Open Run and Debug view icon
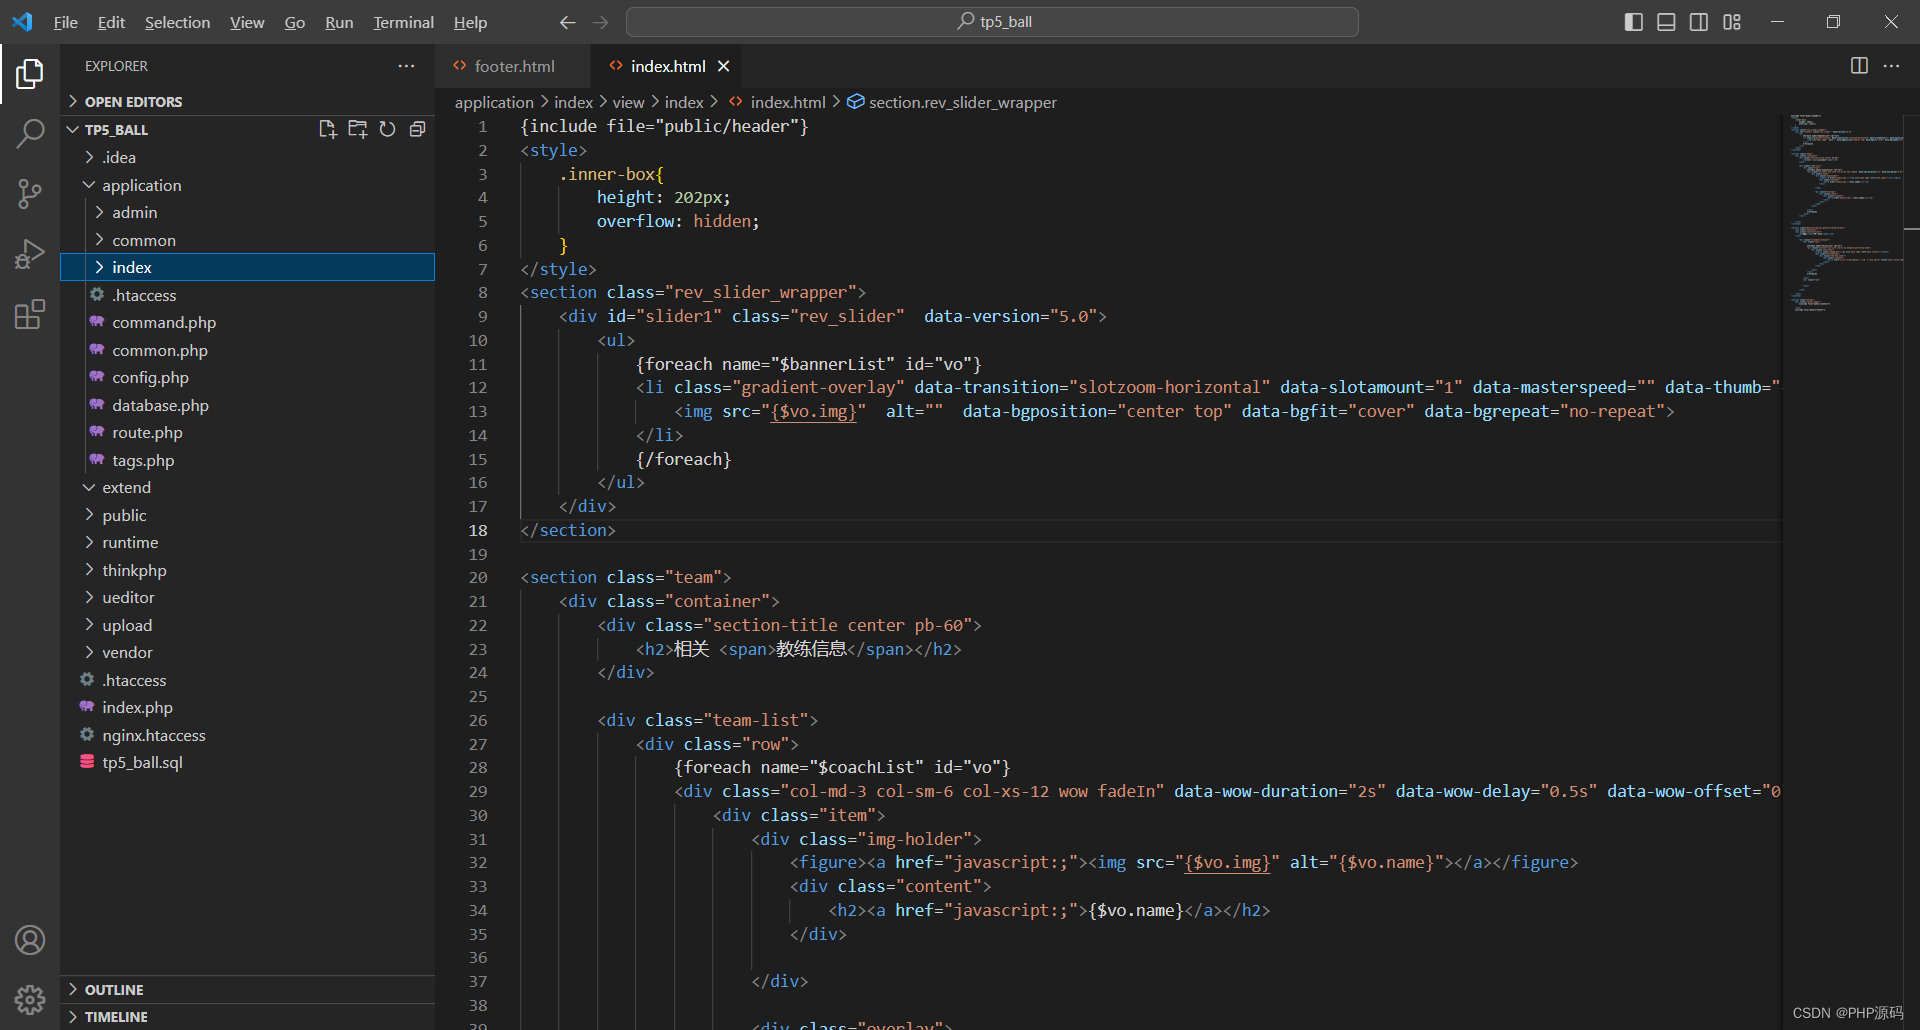Viewport: 1920px width, 1030px height. pyautogui.click(x=30, y=254)
